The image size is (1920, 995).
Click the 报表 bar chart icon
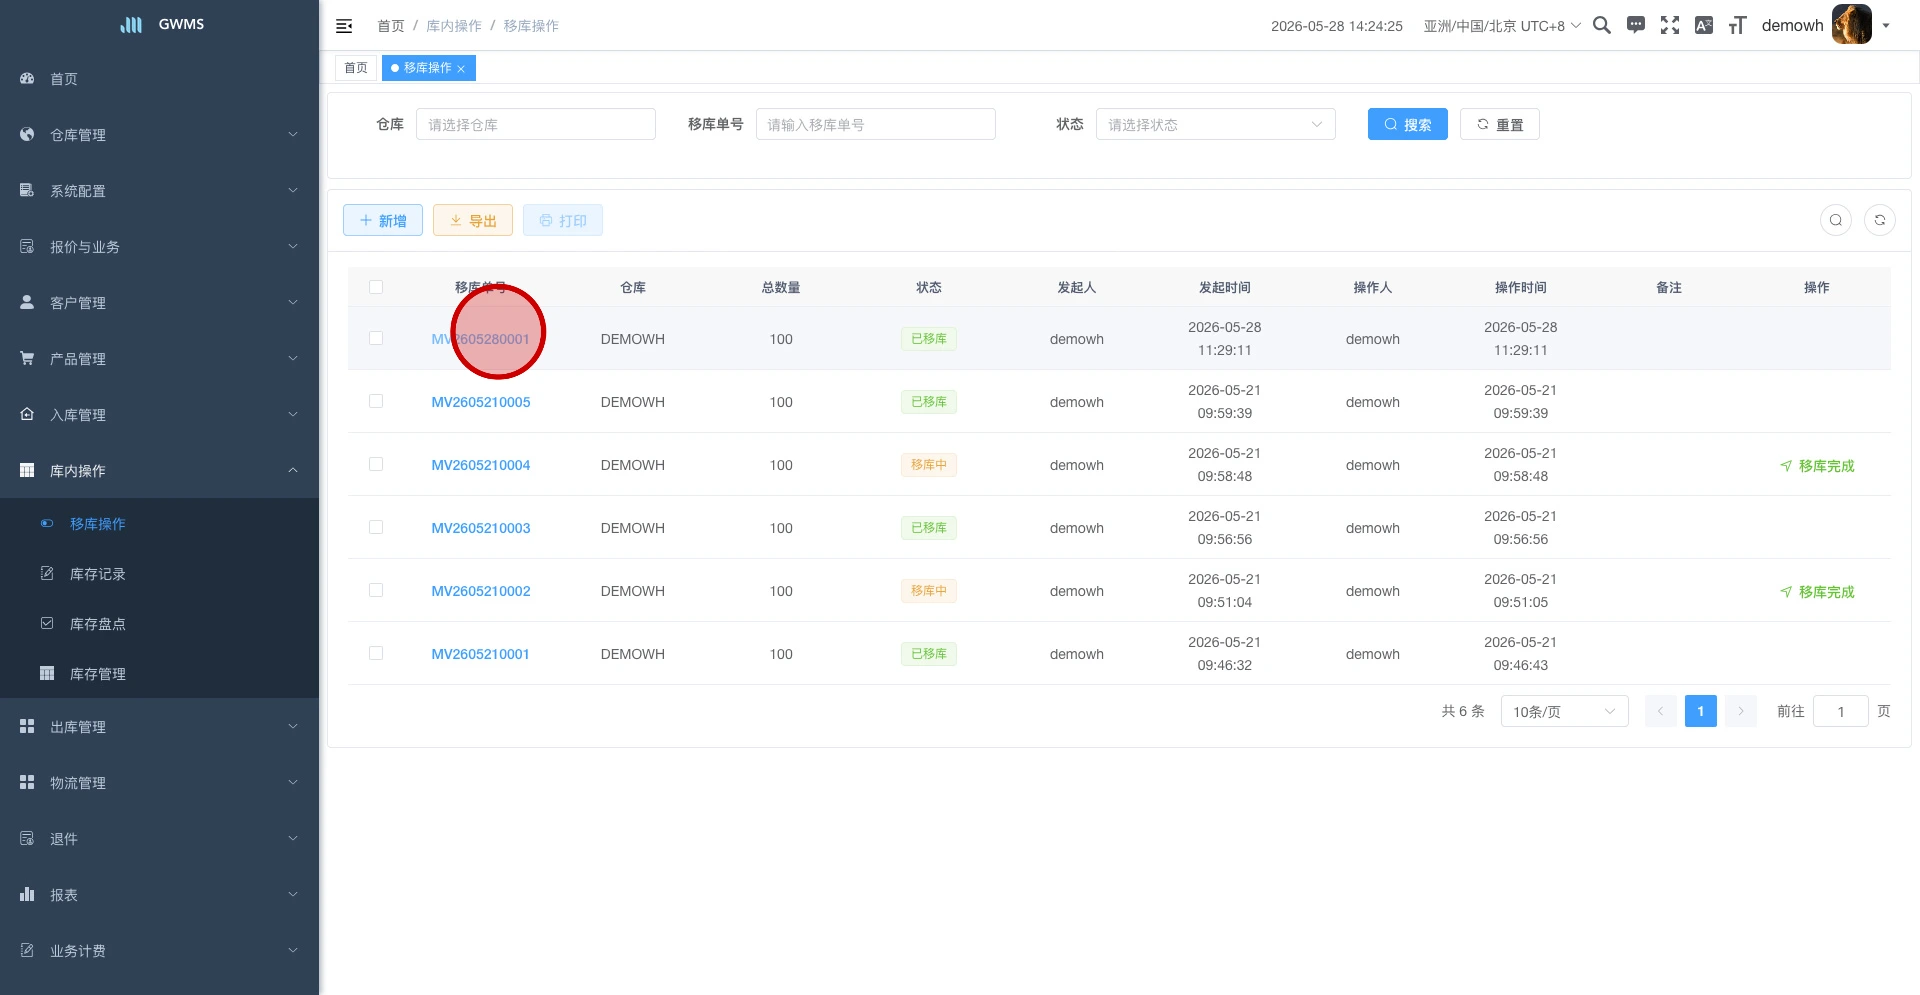27,894
